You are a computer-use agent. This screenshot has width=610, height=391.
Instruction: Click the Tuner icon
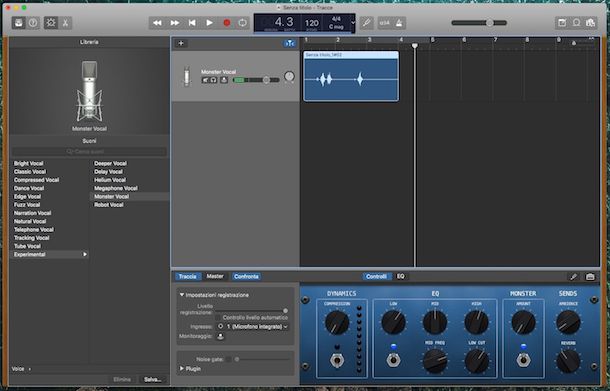click(x=366, y=23)
